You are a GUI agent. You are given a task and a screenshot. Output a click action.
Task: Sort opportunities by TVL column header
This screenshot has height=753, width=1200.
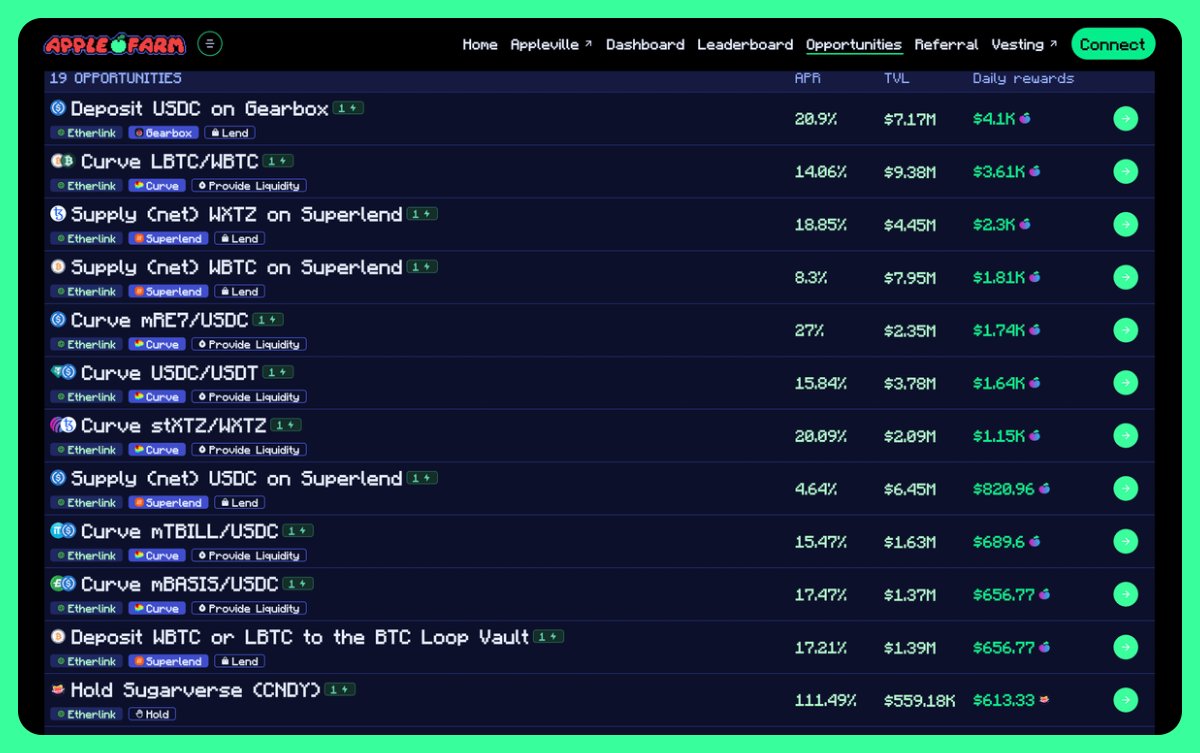pos(896,78)
